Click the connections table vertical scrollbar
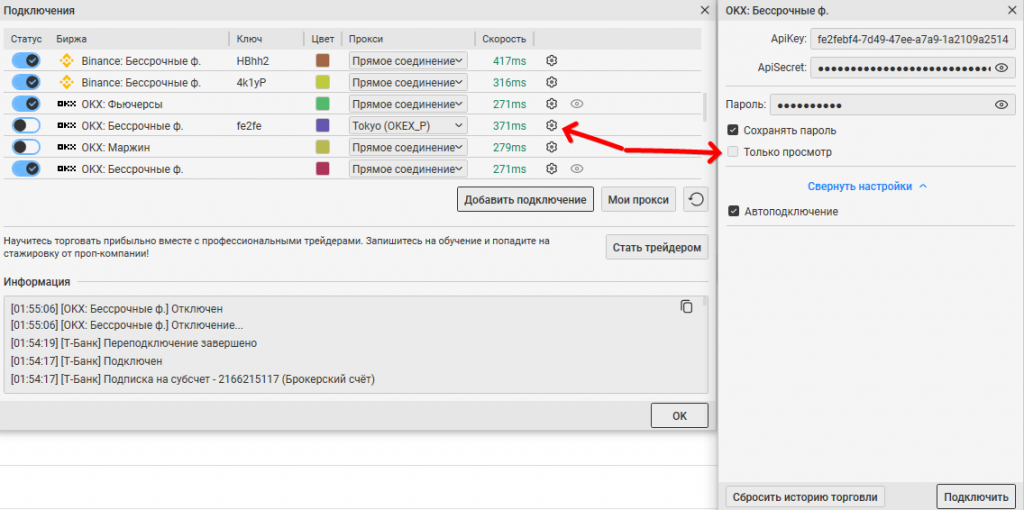This screenshot has height=510, width=1024. (x=705, y=108)
